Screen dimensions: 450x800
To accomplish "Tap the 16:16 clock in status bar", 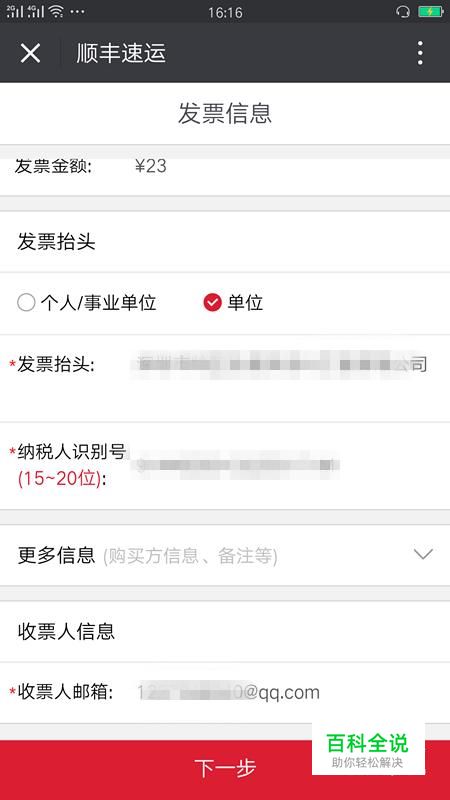I will (225, 12).
